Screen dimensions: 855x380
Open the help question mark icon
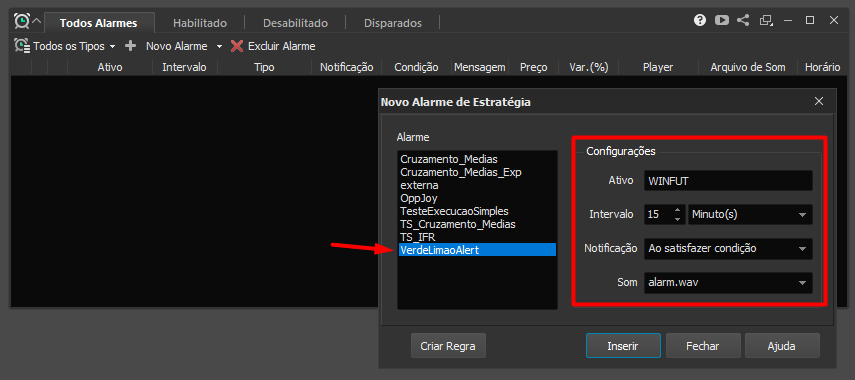coord(700,21)
